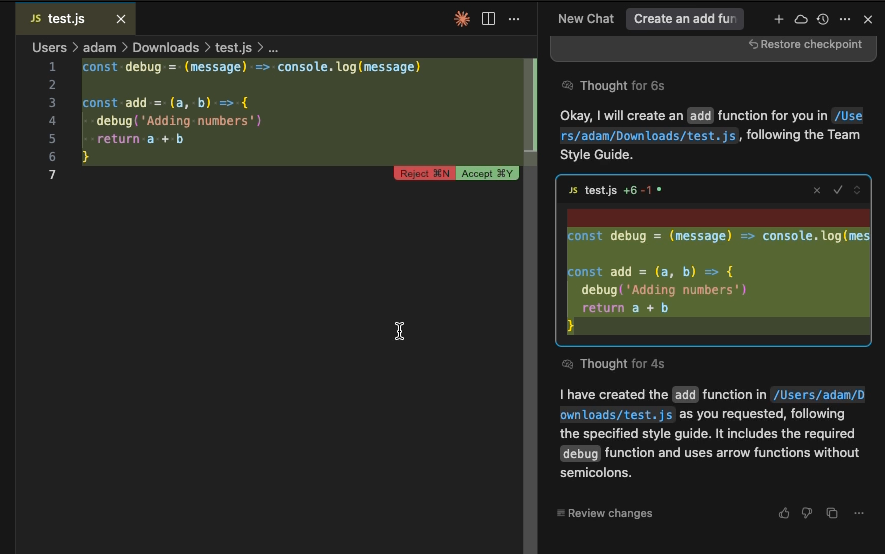Screen dimensions: 885x554
Task: Open test.js from the diff card header
Action: [x=601, y=190]
